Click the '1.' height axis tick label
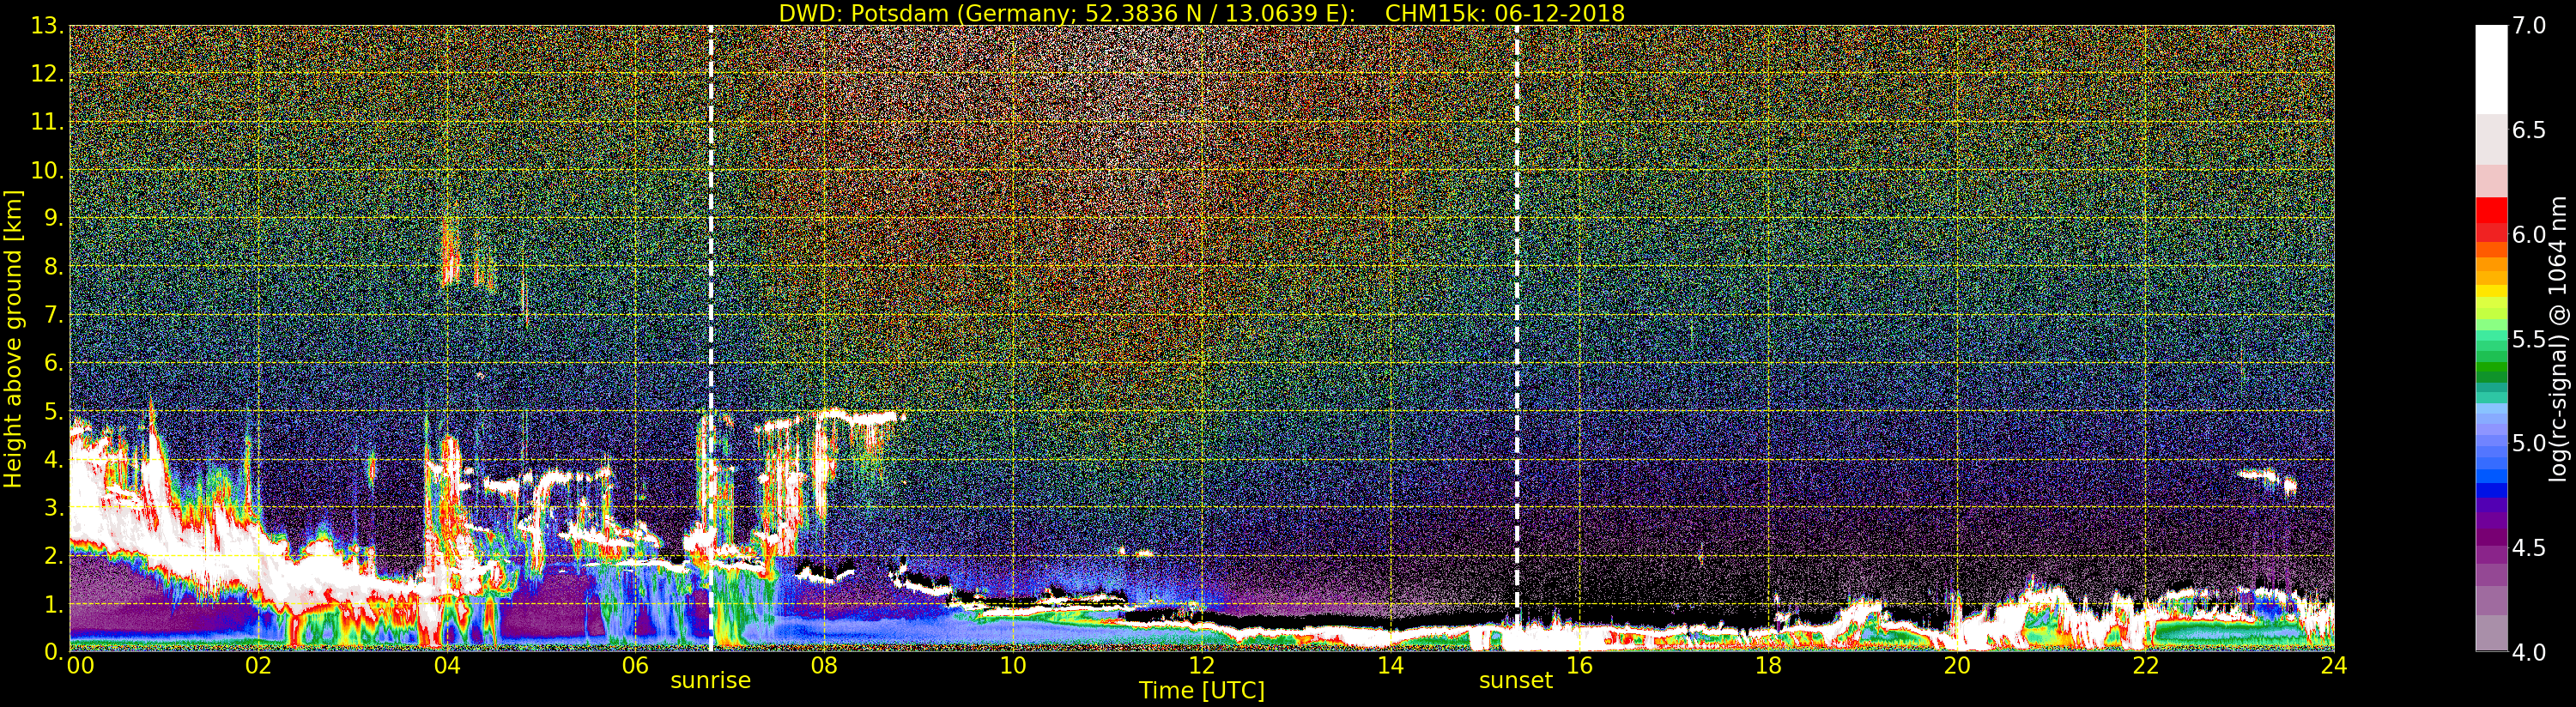This screenshot has height=707, width=2576. pyautogui.click(x=53, y=604)
